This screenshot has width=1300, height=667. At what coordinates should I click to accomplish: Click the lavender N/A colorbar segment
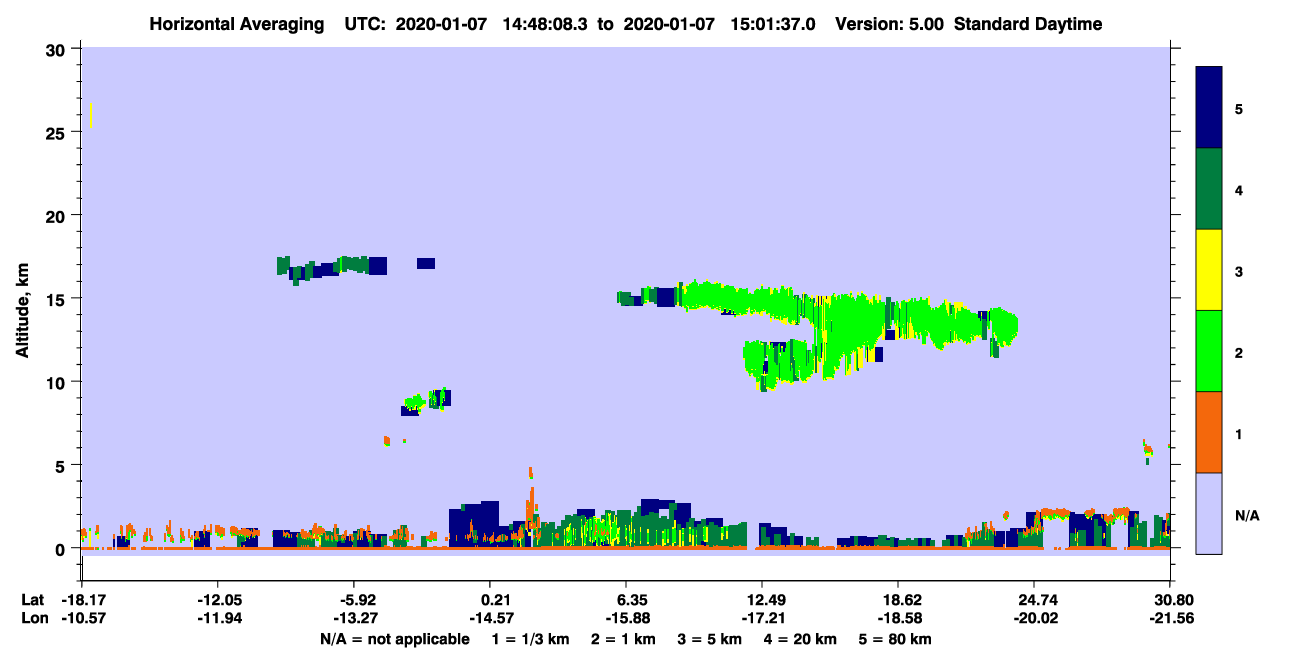(1209, 512)
